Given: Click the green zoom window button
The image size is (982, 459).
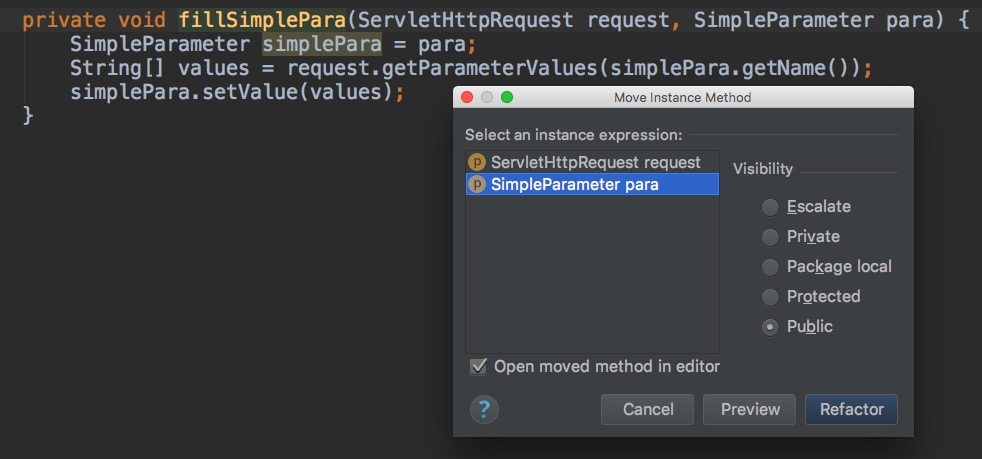Looking at the screenshot, I should pyautogui.click(x=507, y=97).
